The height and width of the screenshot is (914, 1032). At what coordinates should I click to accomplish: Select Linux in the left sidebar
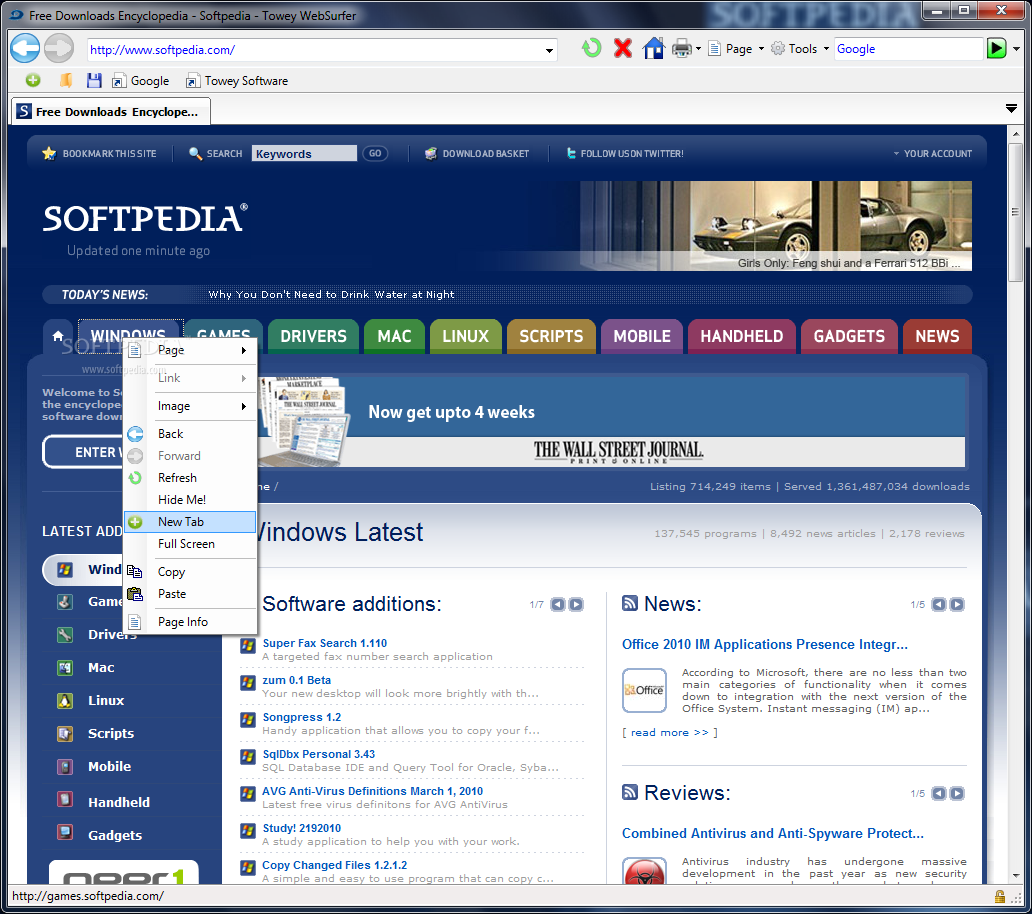click(106, 700)
